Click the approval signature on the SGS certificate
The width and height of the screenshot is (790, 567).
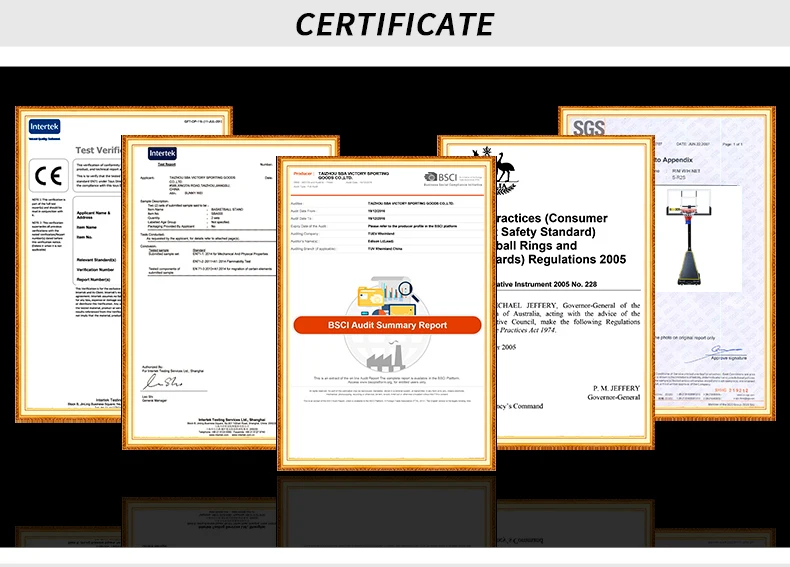coord(715,352)
